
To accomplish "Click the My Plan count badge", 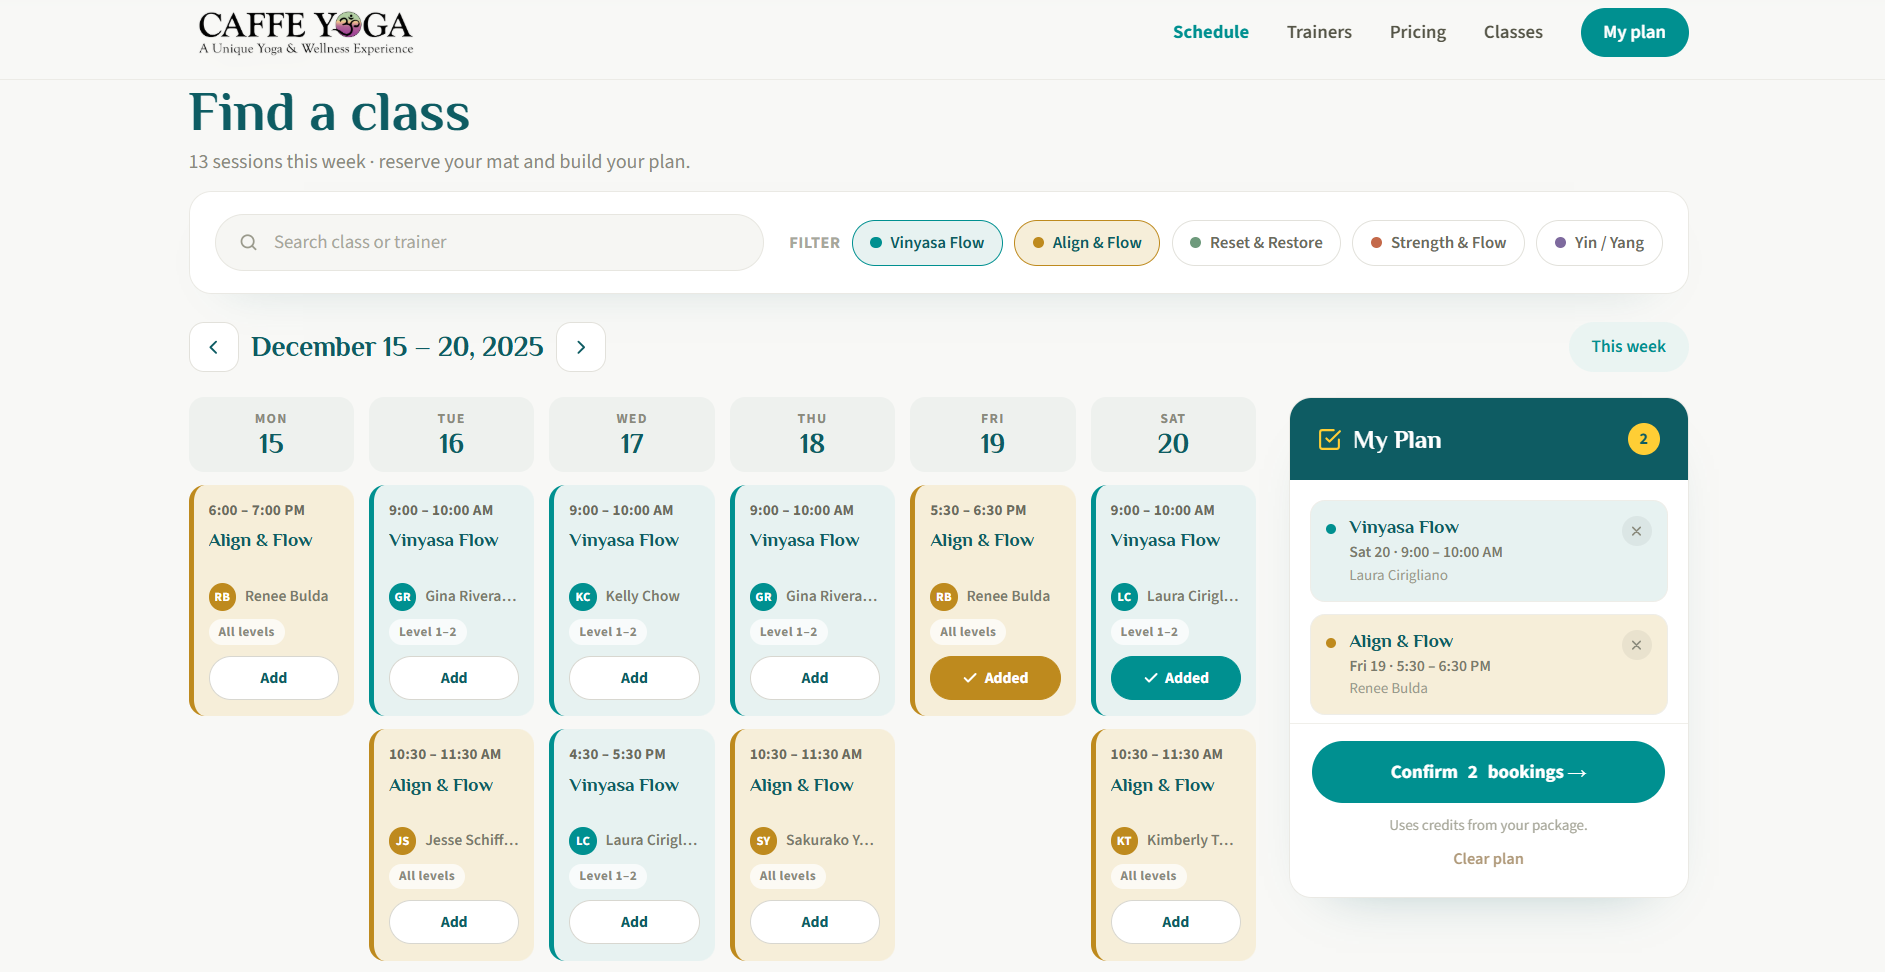I will (x=1643, y=439).
